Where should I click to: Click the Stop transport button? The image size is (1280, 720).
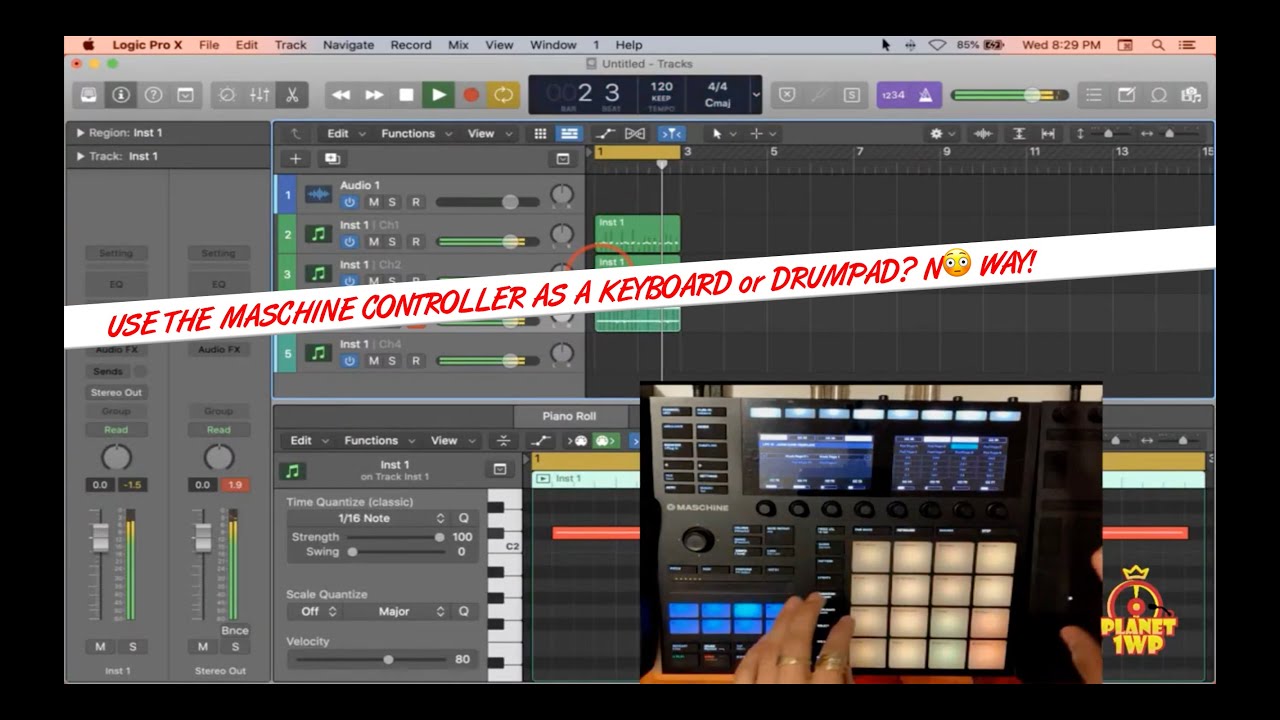(x=406, y=95)
